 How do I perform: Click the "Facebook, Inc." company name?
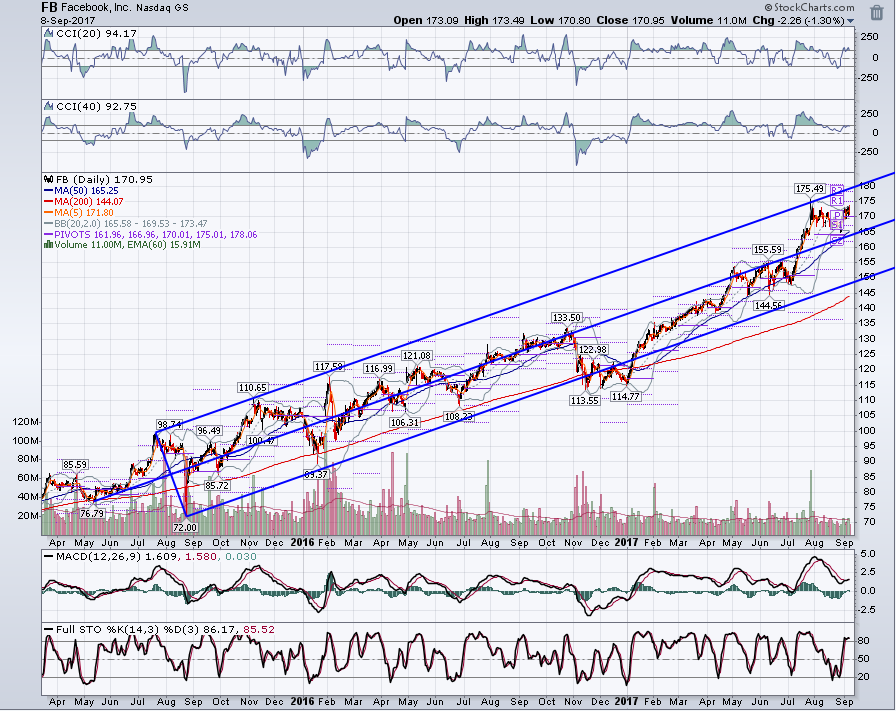94,8
